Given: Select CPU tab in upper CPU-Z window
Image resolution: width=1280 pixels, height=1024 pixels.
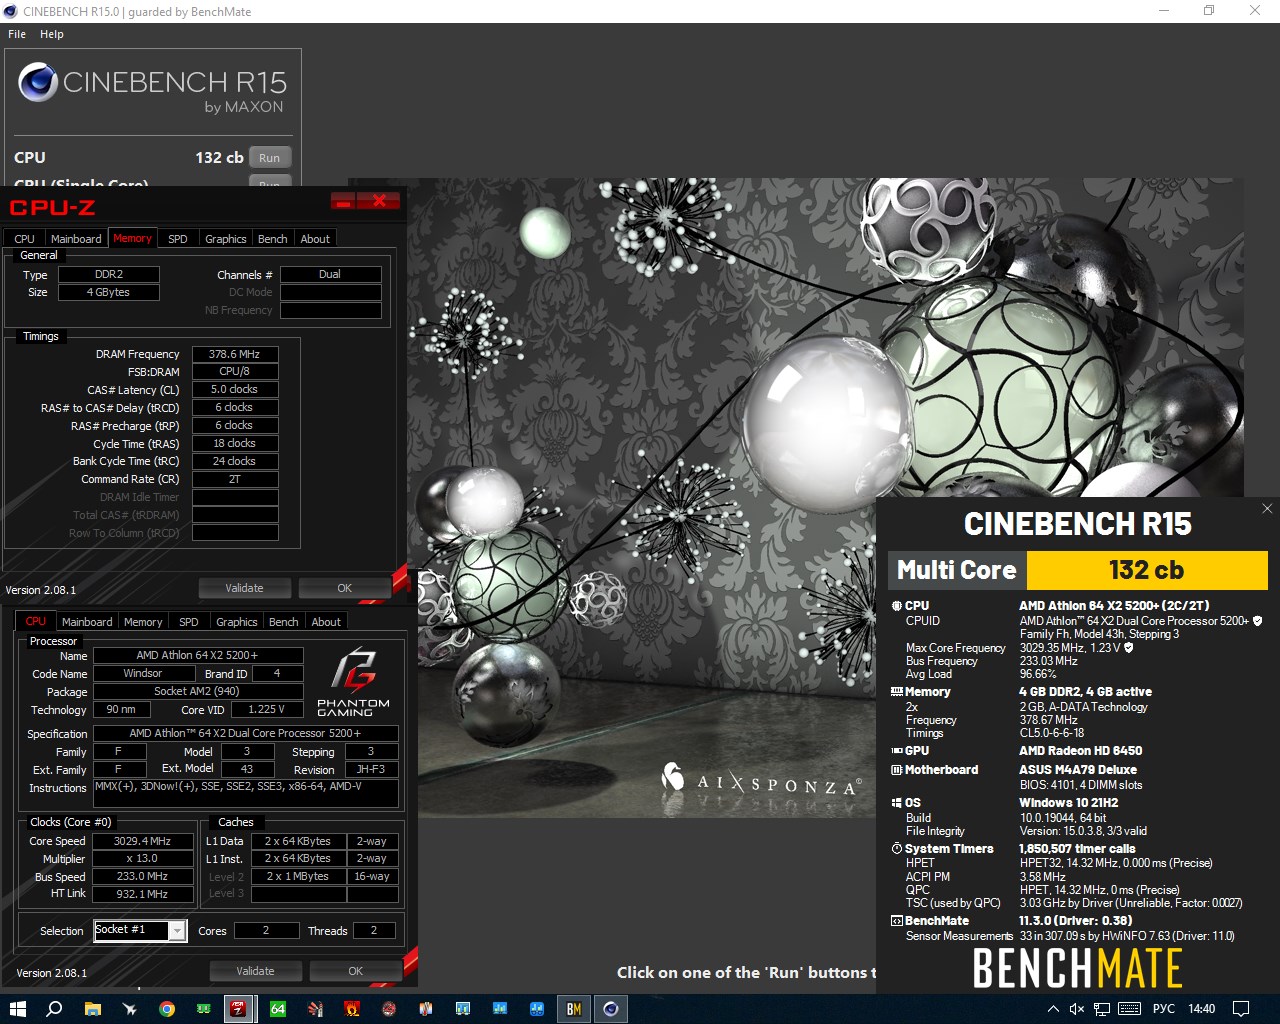Looking at the screenshot, I should [24, 239].
